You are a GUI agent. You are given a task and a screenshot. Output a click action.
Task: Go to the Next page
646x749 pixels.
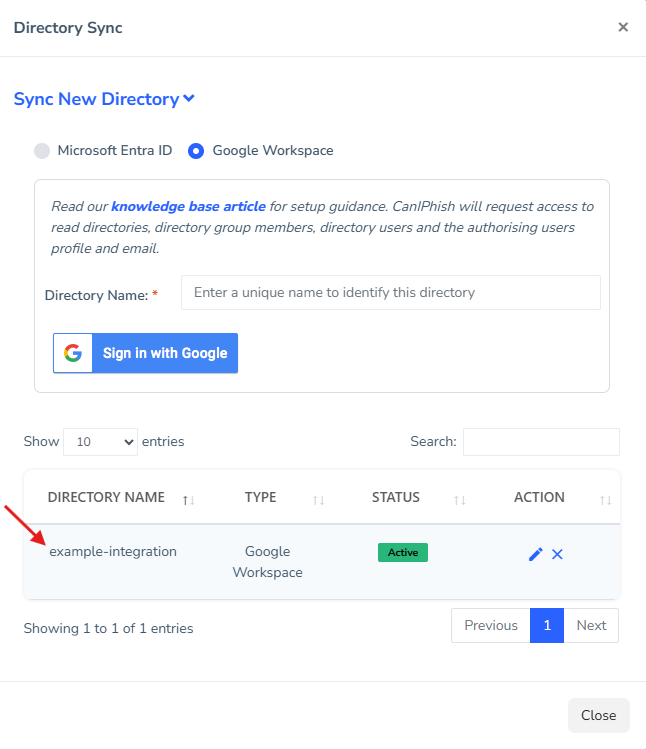coord(591,625)
